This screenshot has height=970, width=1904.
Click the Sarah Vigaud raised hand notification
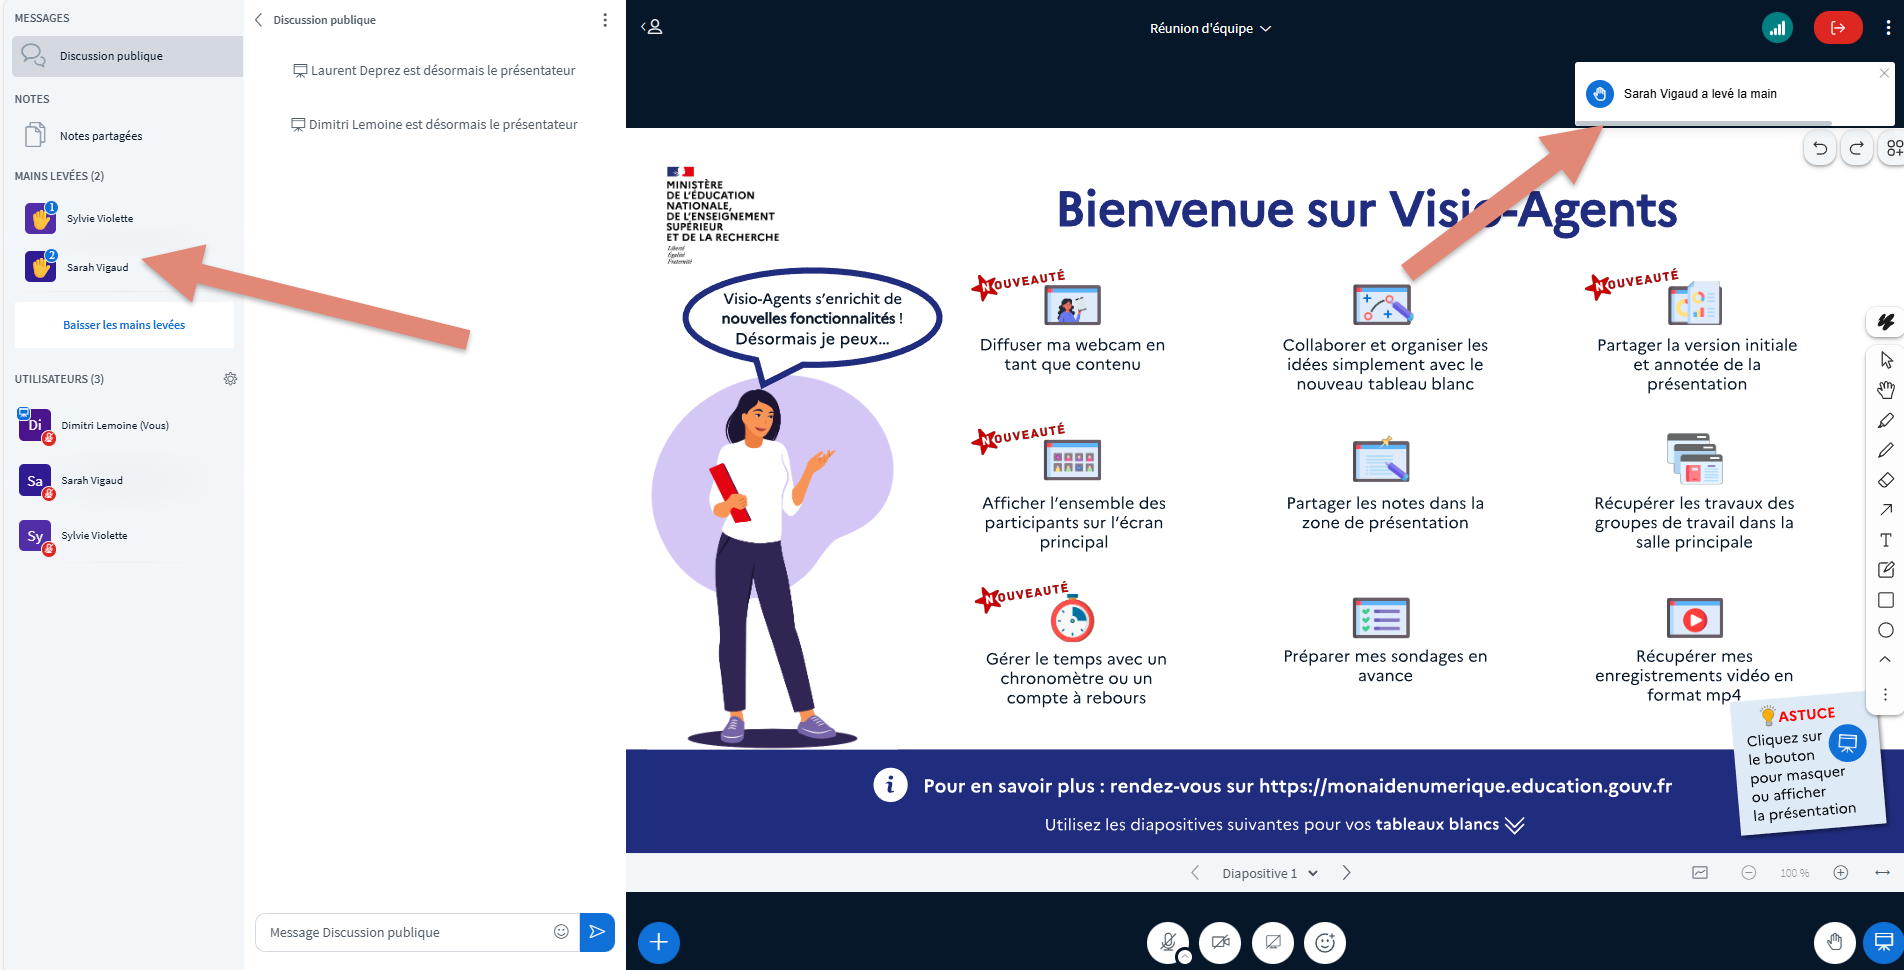click(1734, 94)
